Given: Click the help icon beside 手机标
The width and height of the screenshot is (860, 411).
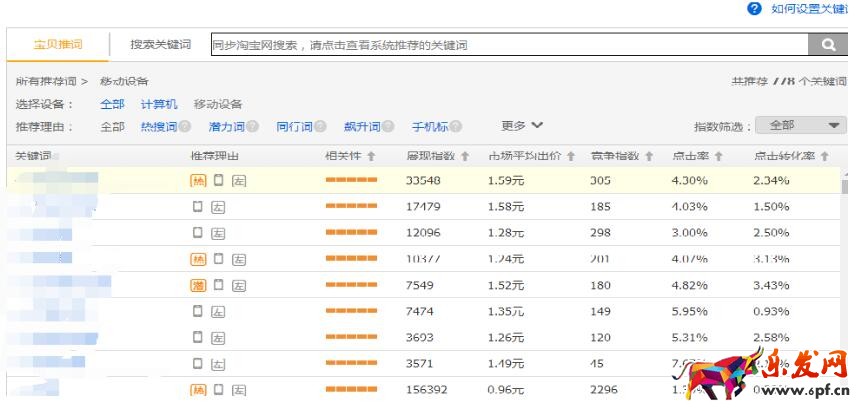Looking at the screenshot, I should [x=456, y=127].
